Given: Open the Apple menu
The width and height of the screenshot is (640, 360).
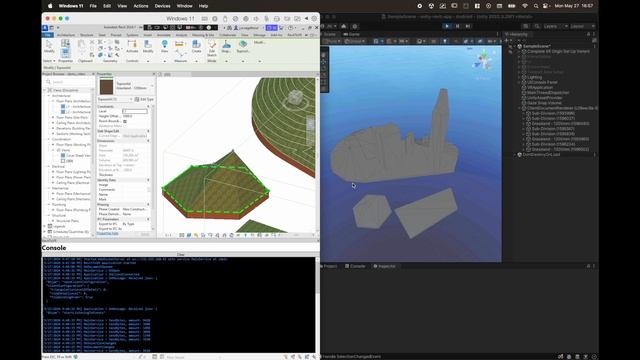Looking at the screenshot, I should 50,6.
